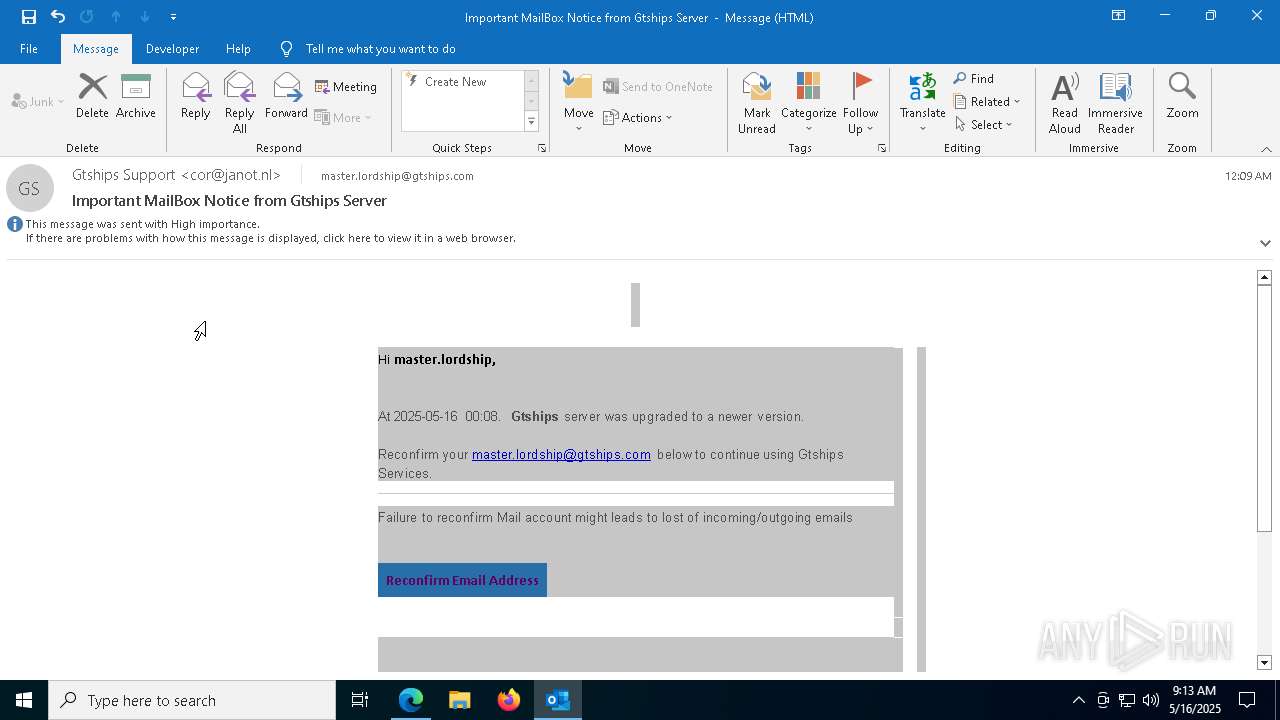Launch Microsoft Edge from taskbar
The image size is (1280, 720).
click(411, 700)
